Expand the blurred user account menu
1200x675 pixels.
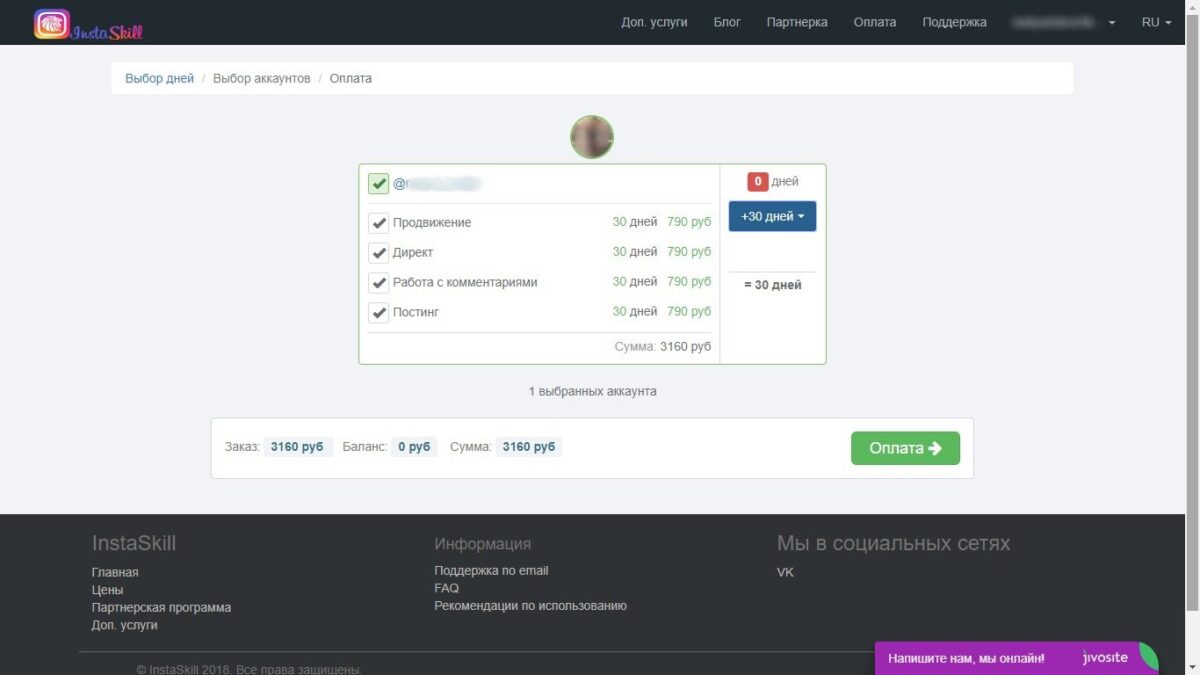1062,22
